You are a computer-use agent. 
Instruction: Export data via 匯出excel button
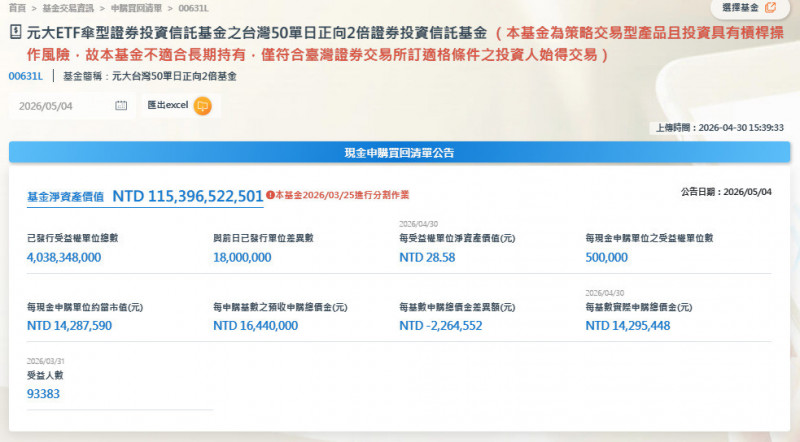181,106
